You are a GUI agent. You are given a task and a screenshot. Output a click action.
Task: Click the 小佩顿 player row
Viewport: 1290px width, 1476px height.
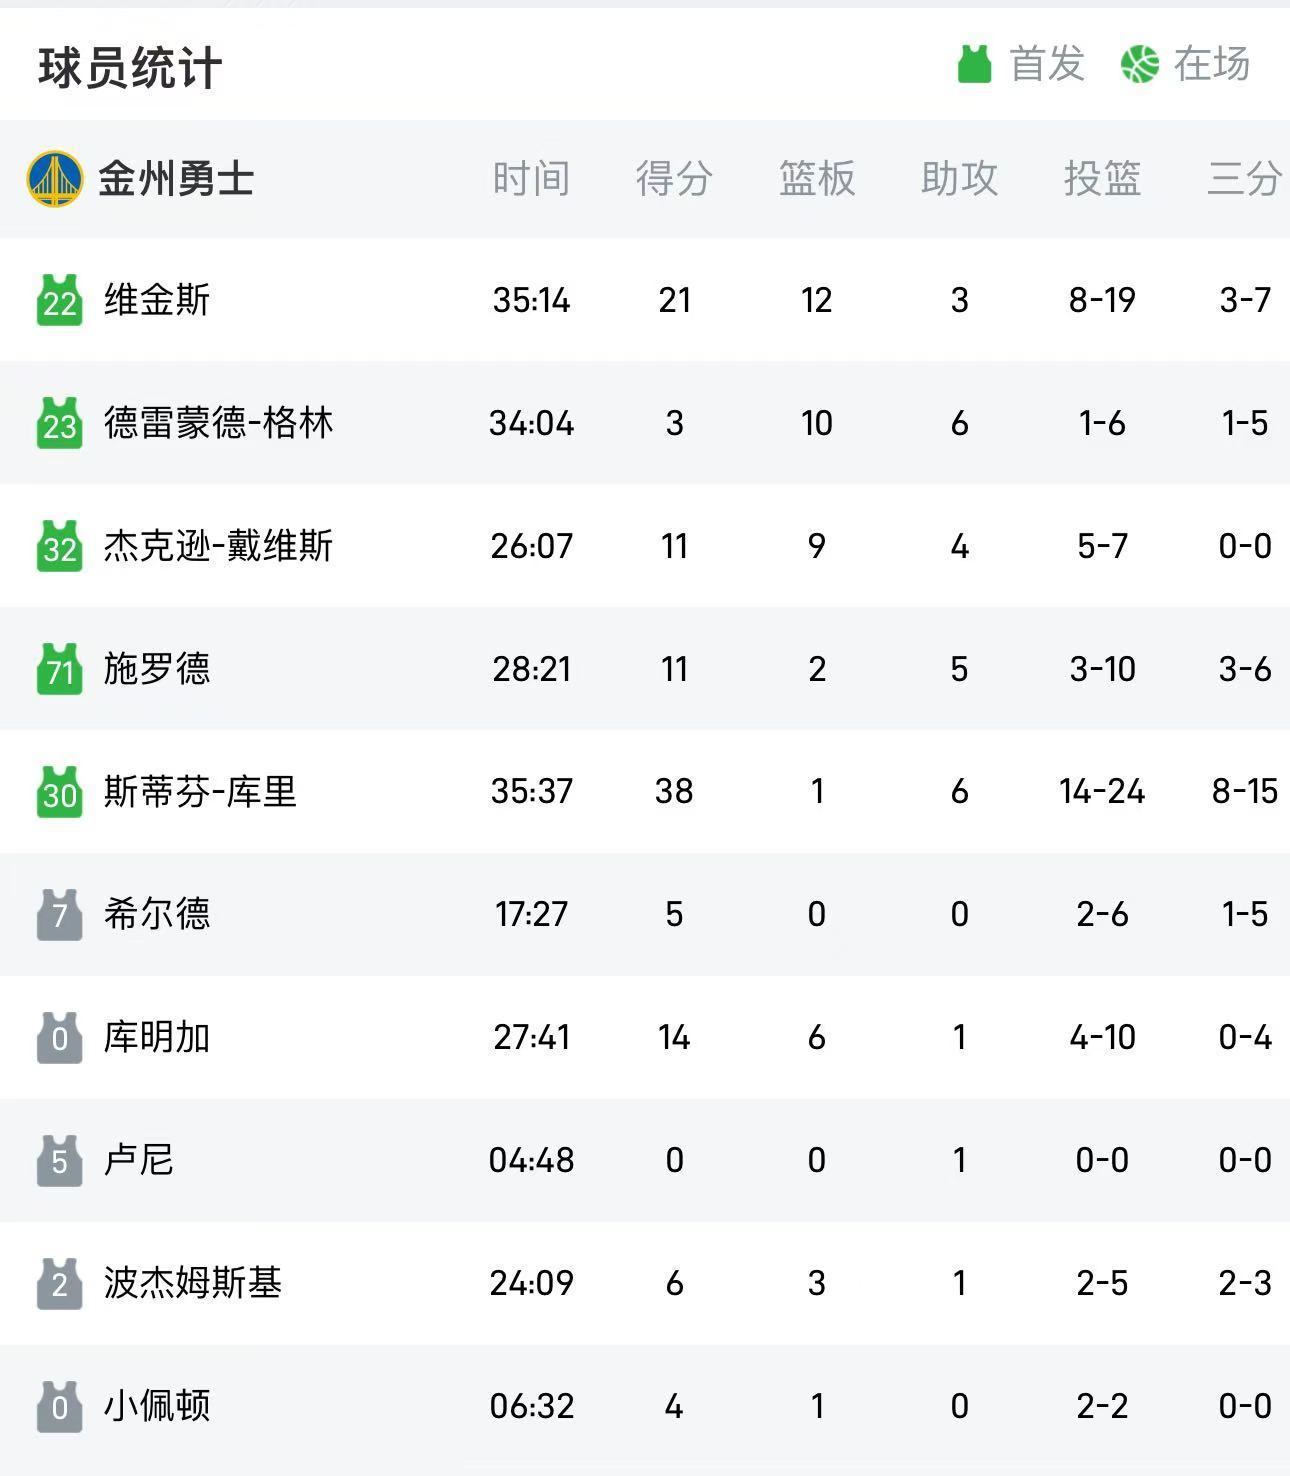(x=645, y=1406)
